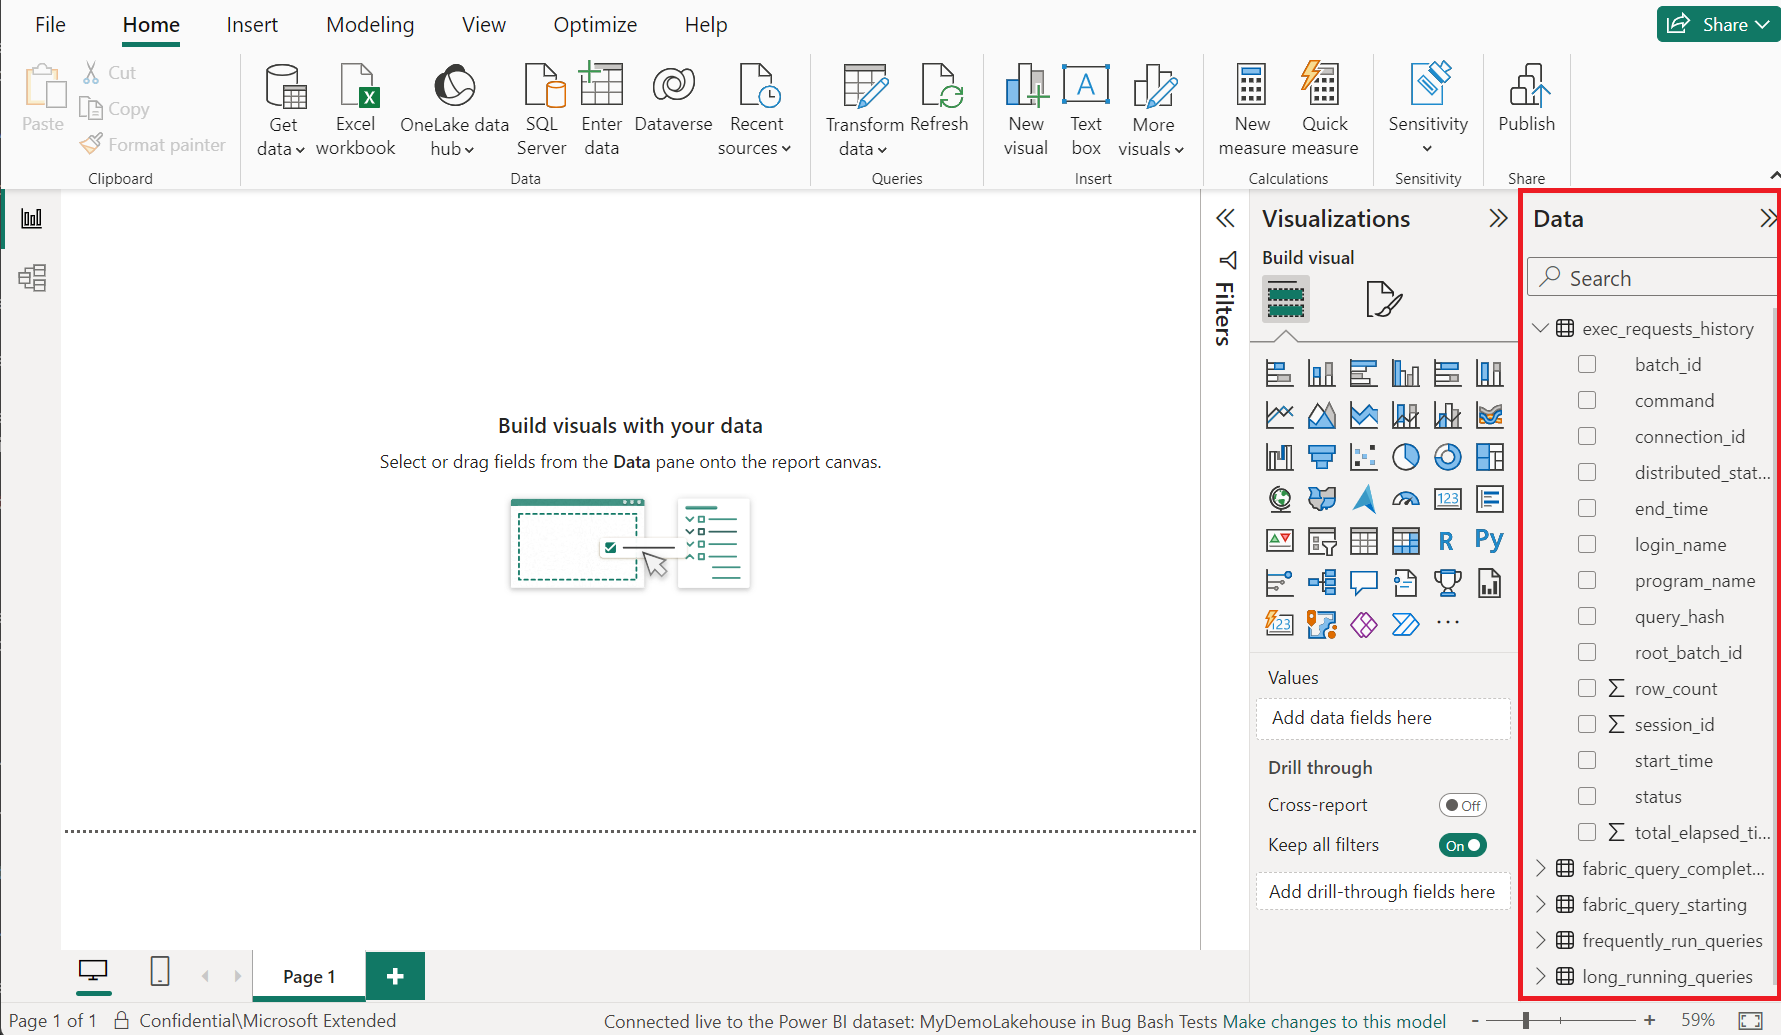Select the pie chart visualization
The height and width of the screenshot is (1035, 1781).
point(1405,457)
